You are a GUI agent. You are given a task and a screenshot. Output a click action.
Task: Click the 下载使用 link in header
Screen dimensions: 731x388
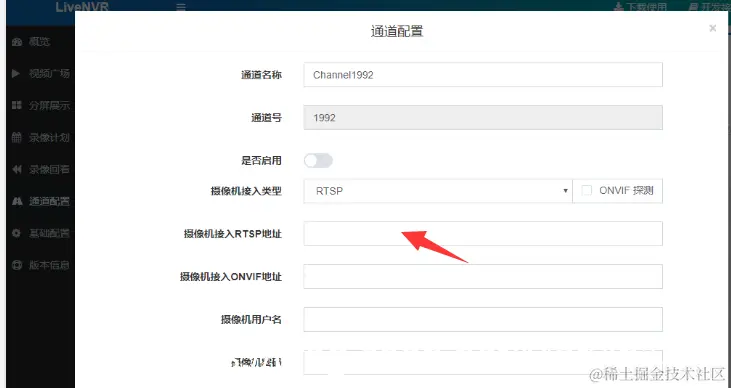[647, 7]
